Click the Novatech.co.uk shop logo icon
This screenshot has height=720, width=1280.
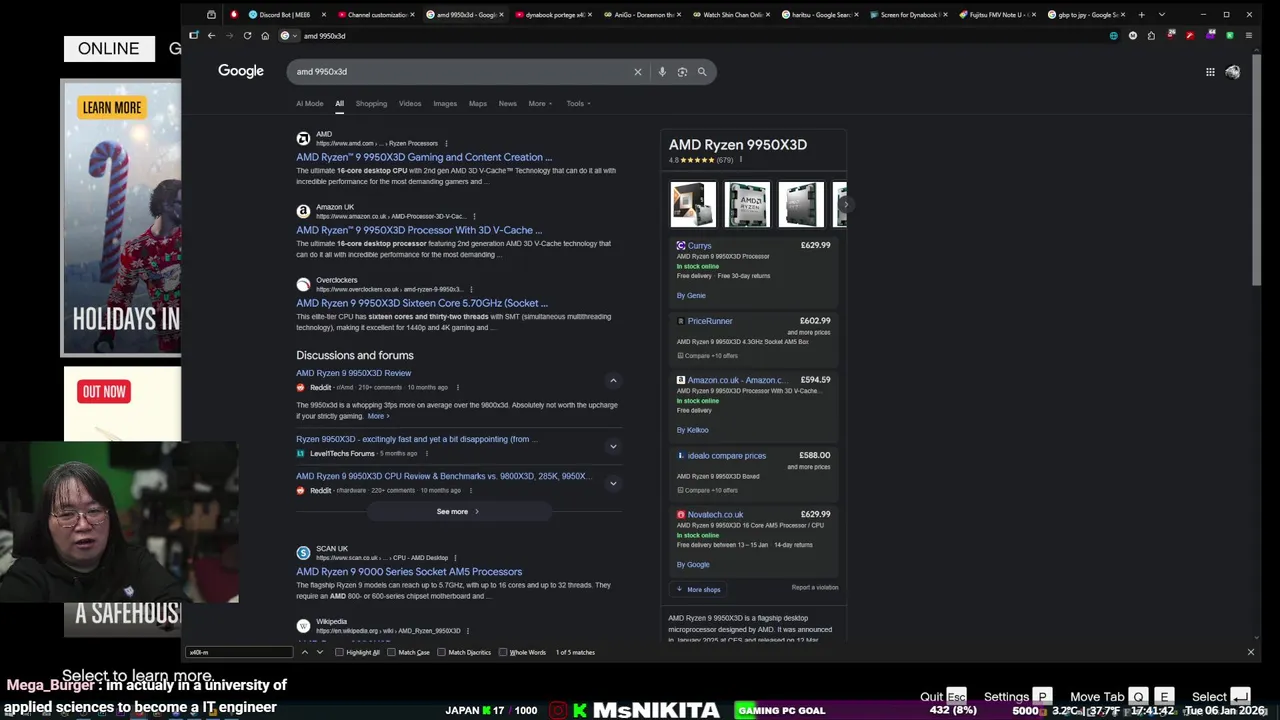(x=681, y=515)
